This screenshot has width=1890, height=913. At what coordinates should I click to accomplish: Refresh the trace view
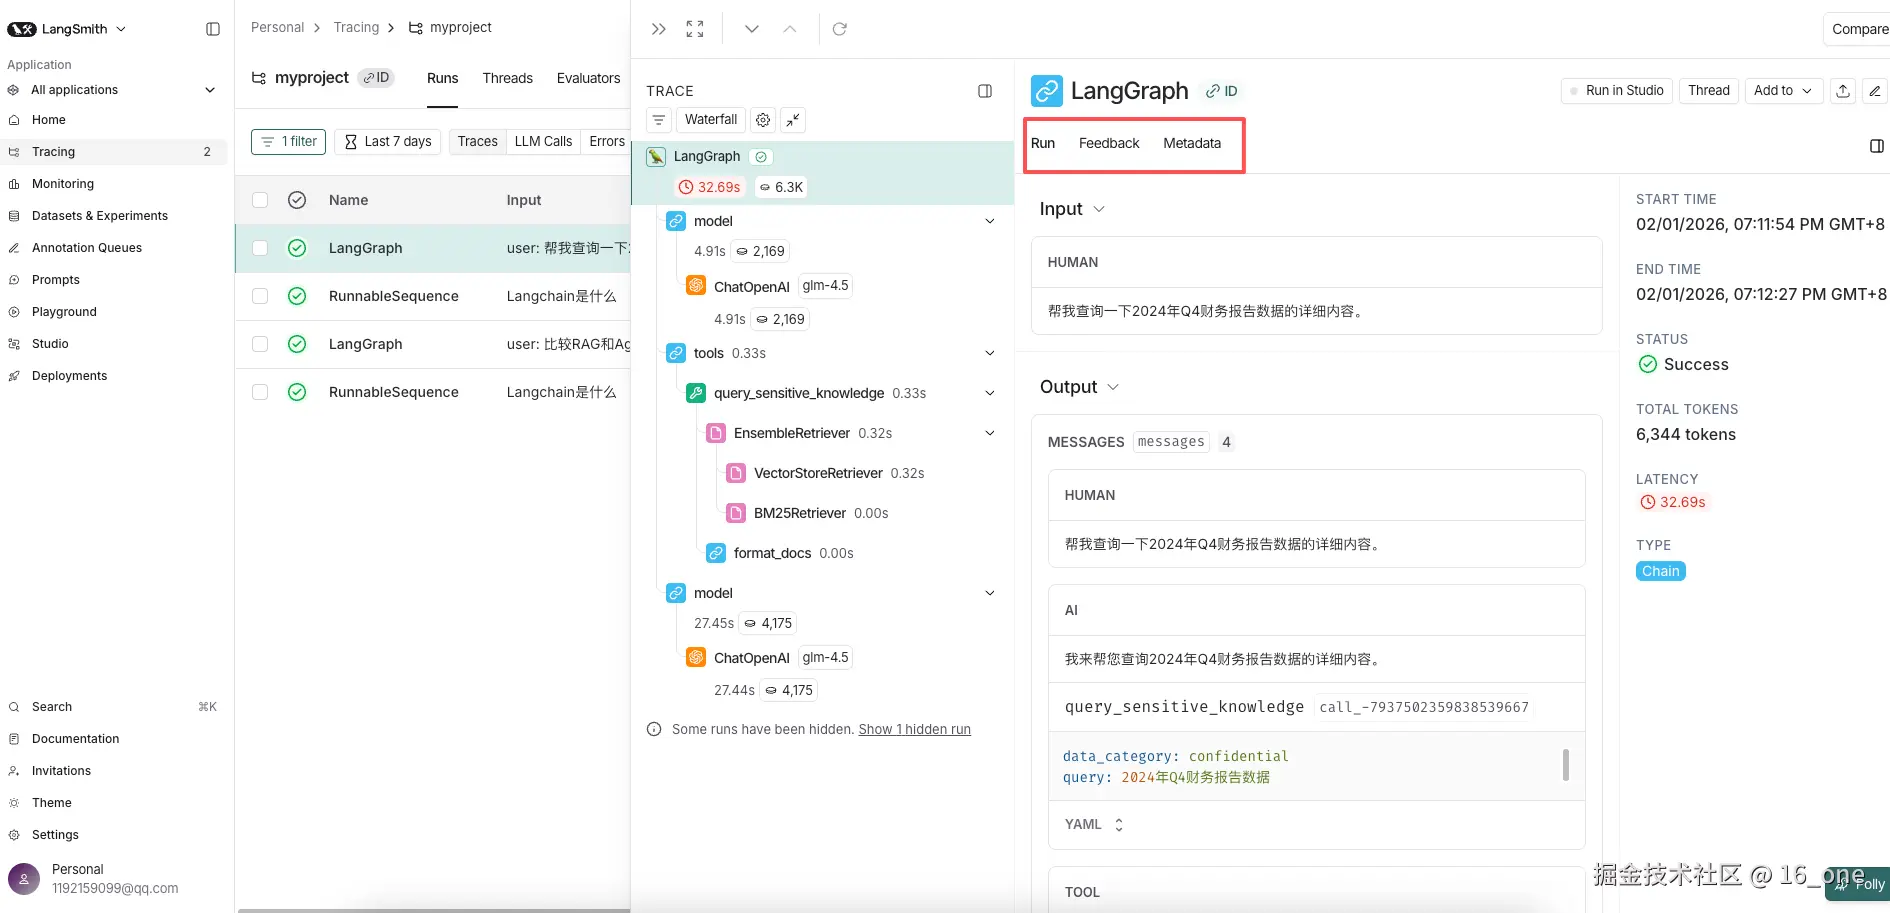840,29
